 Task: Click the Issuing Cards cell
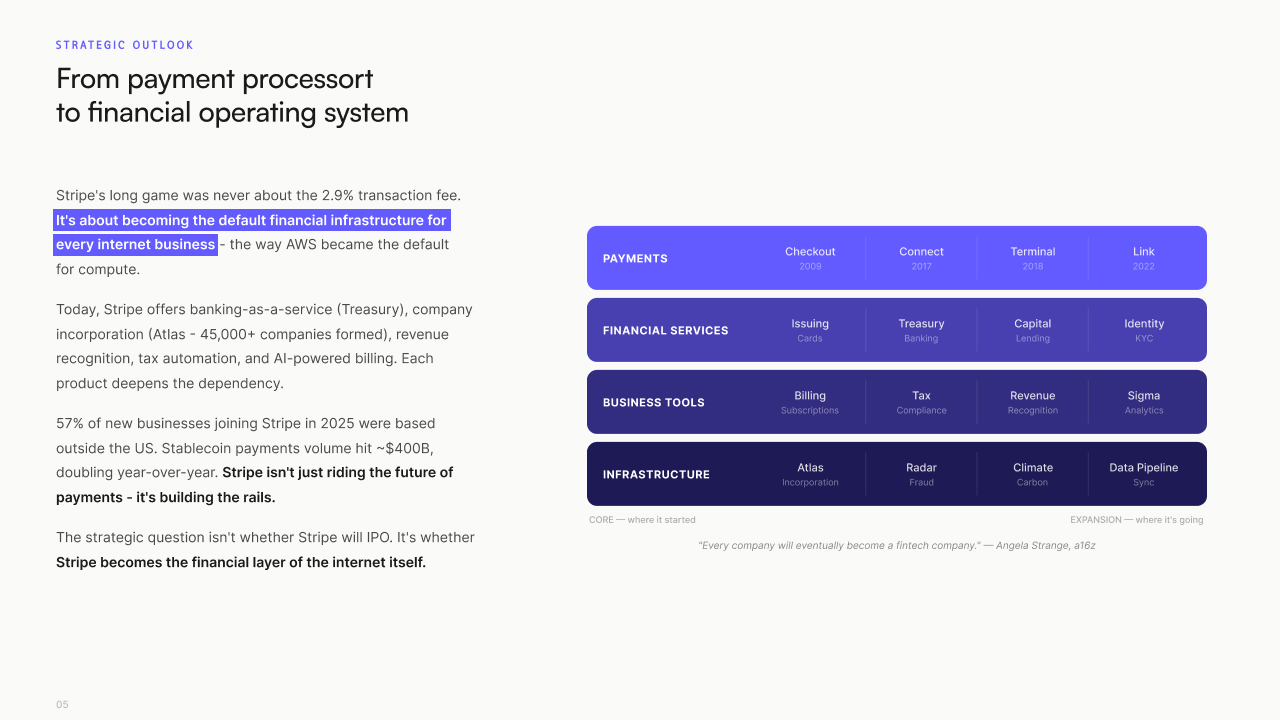[810, 330]
